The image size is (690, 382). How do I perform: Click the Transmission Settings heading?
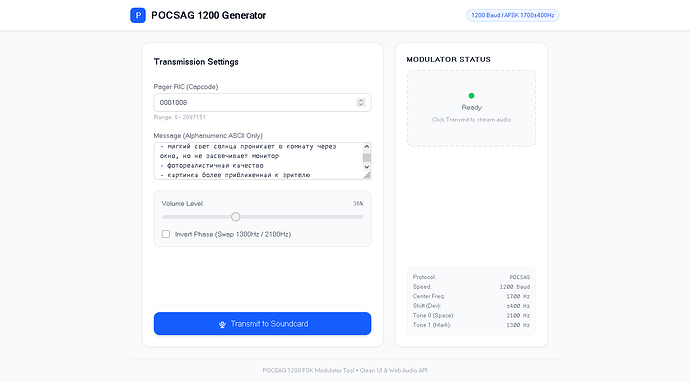pyautogui.click(x=196, y=62)
